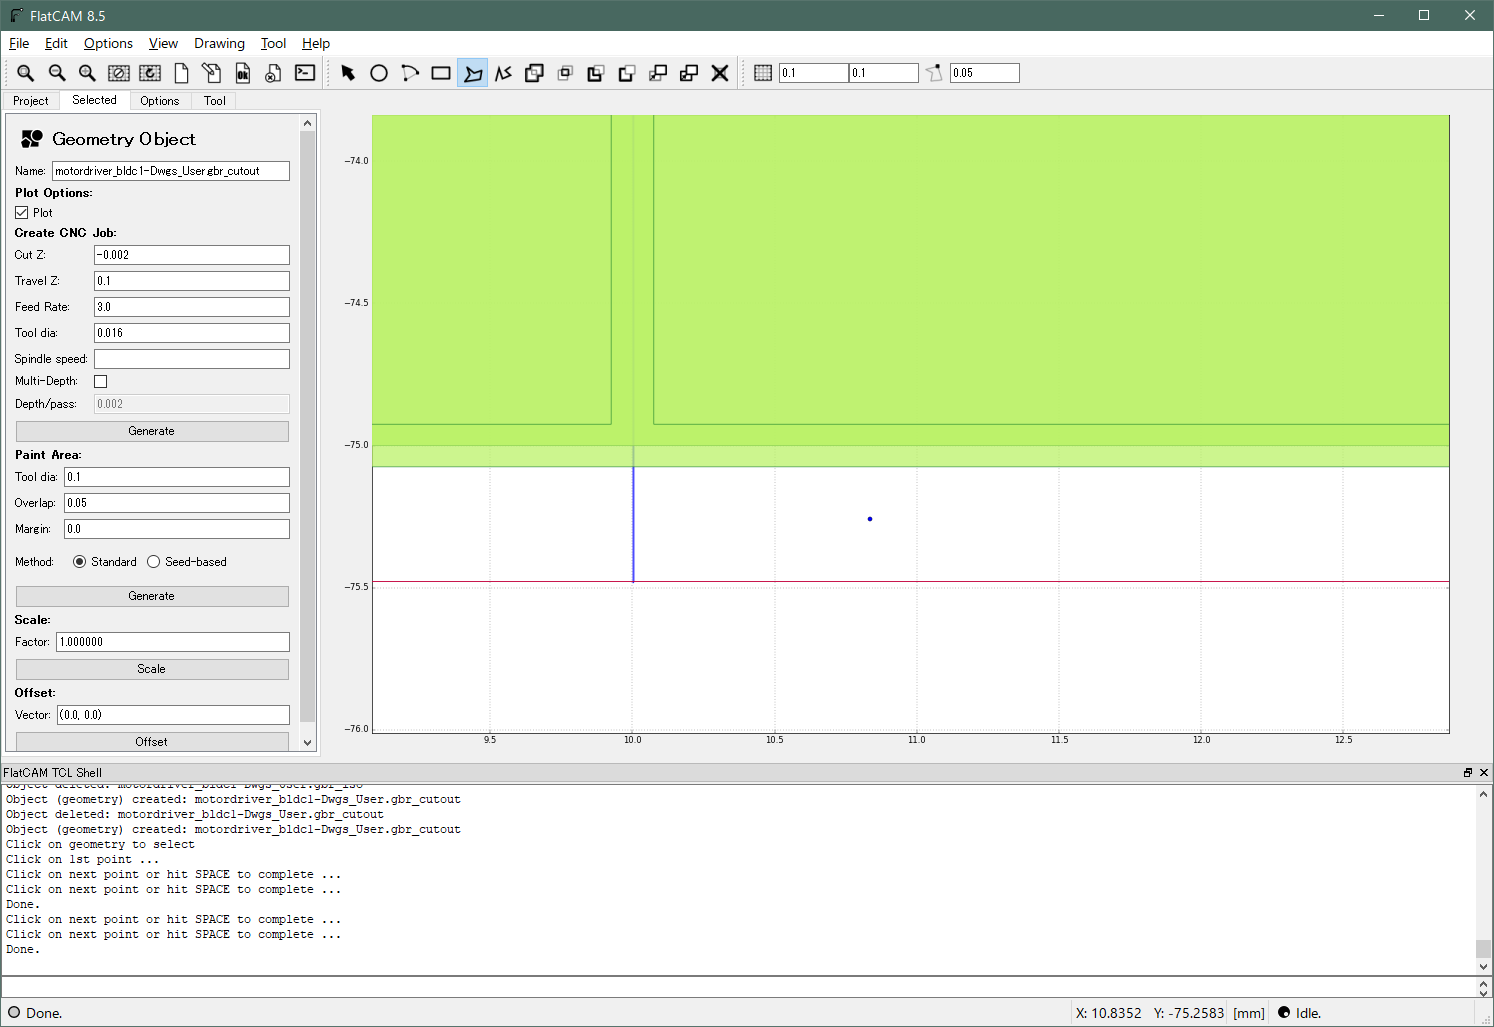The height and width of the screenshot is (1027, 1494).
Task: Click the Paint Area Margin field
Action: pyautogui.click(x=177, y=529)
